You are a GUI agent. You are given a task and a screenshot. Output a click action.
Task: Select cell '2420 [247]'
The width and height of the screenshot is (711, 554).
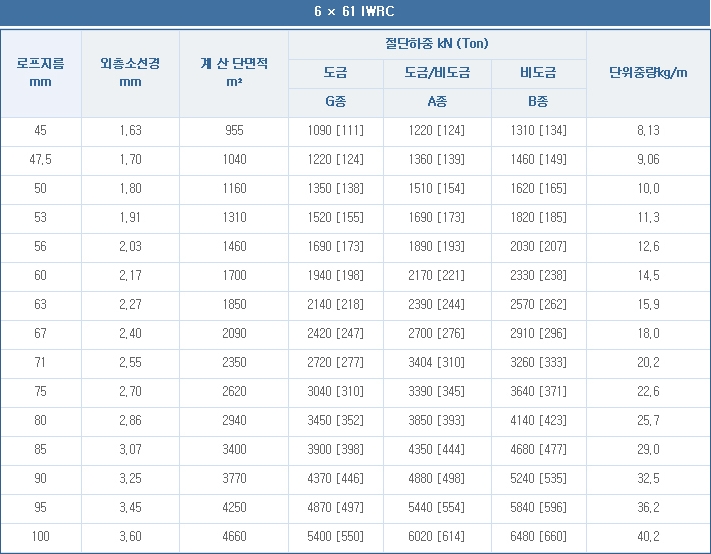pos(336,333)
